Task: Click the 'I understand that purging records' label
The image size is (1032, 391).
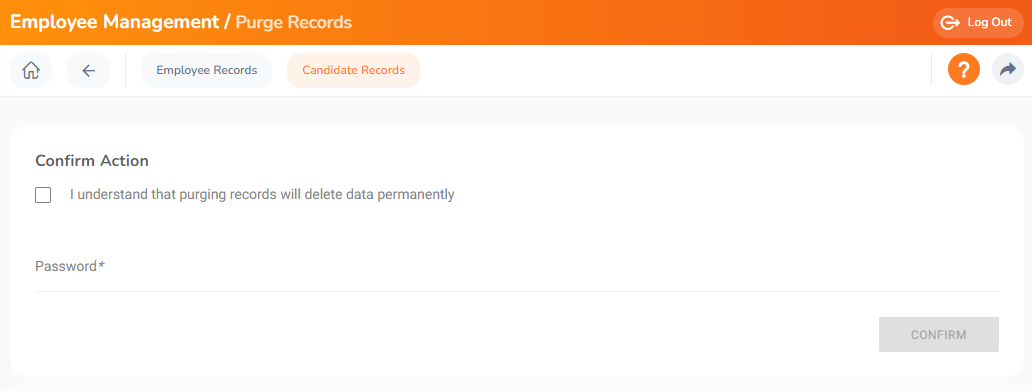Action: pos(262,195)
